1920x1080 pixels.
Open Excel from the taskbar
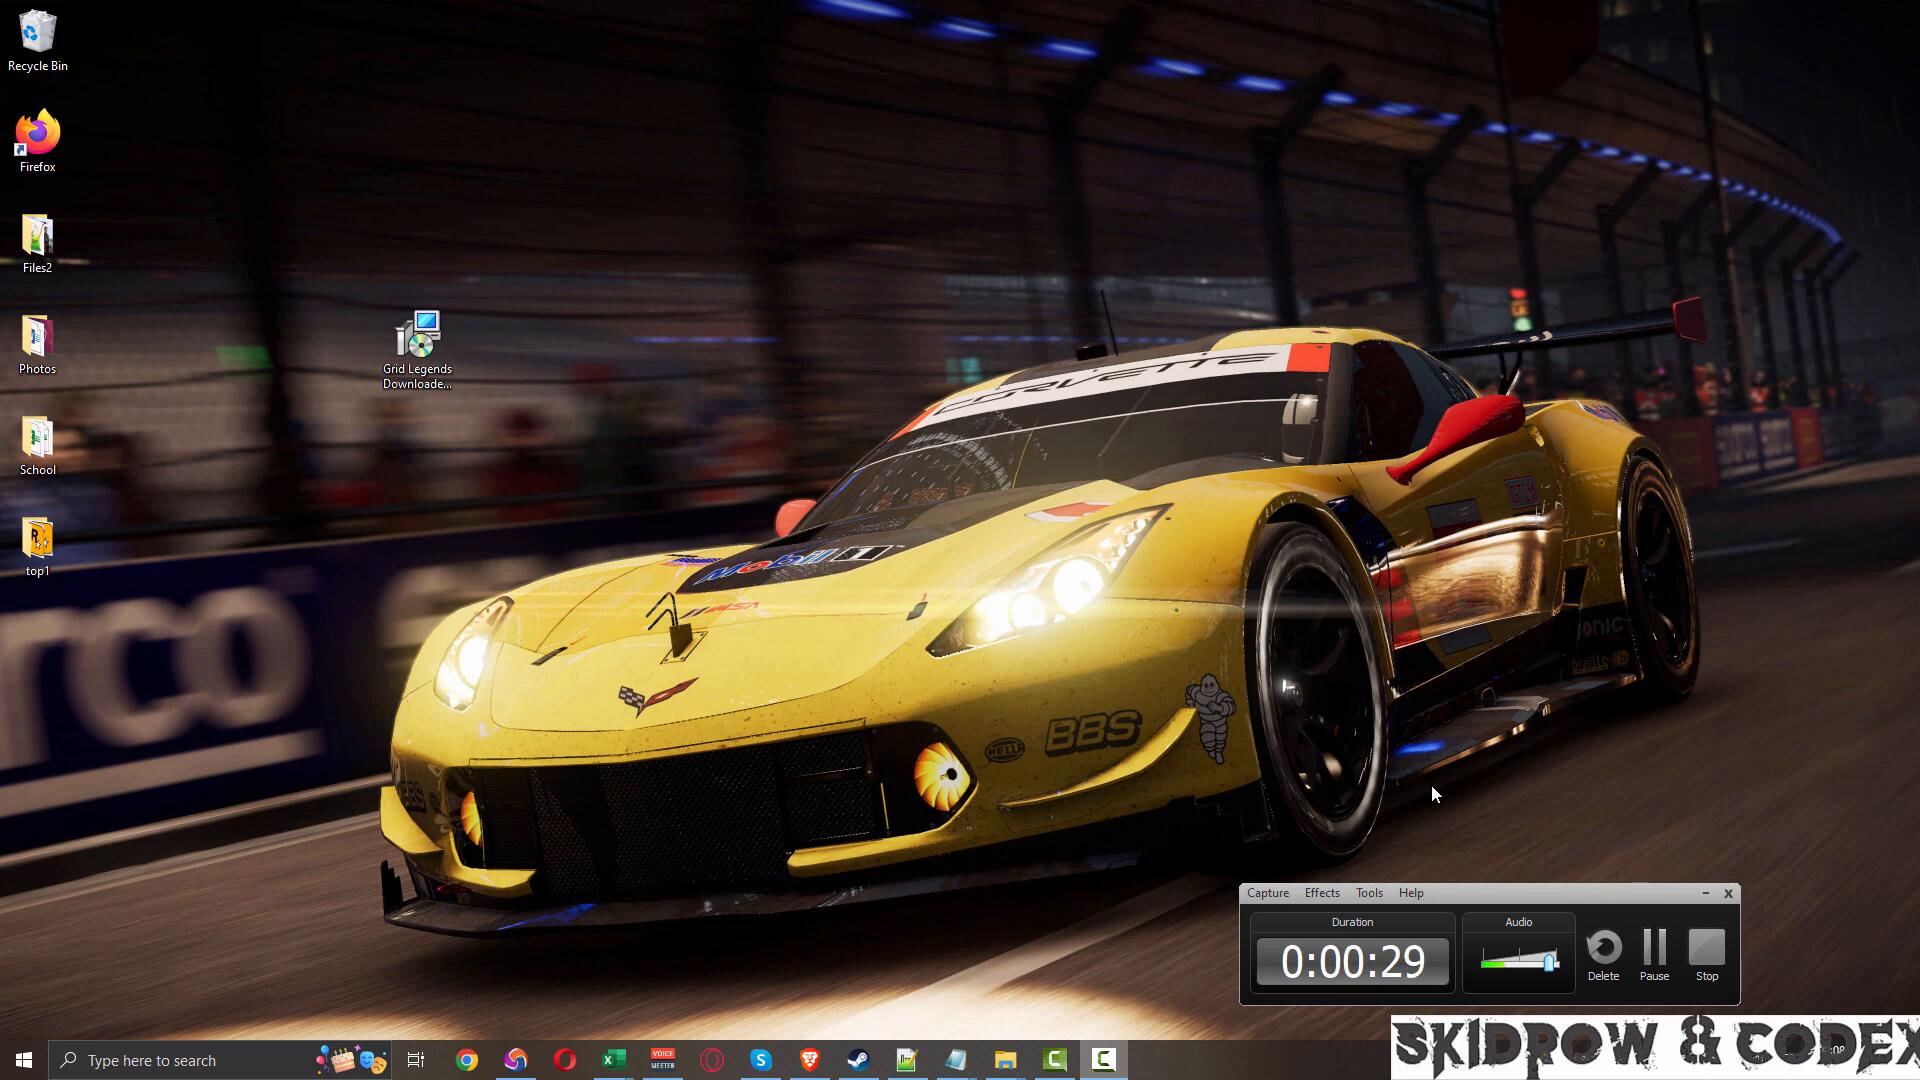[613, 1060]
